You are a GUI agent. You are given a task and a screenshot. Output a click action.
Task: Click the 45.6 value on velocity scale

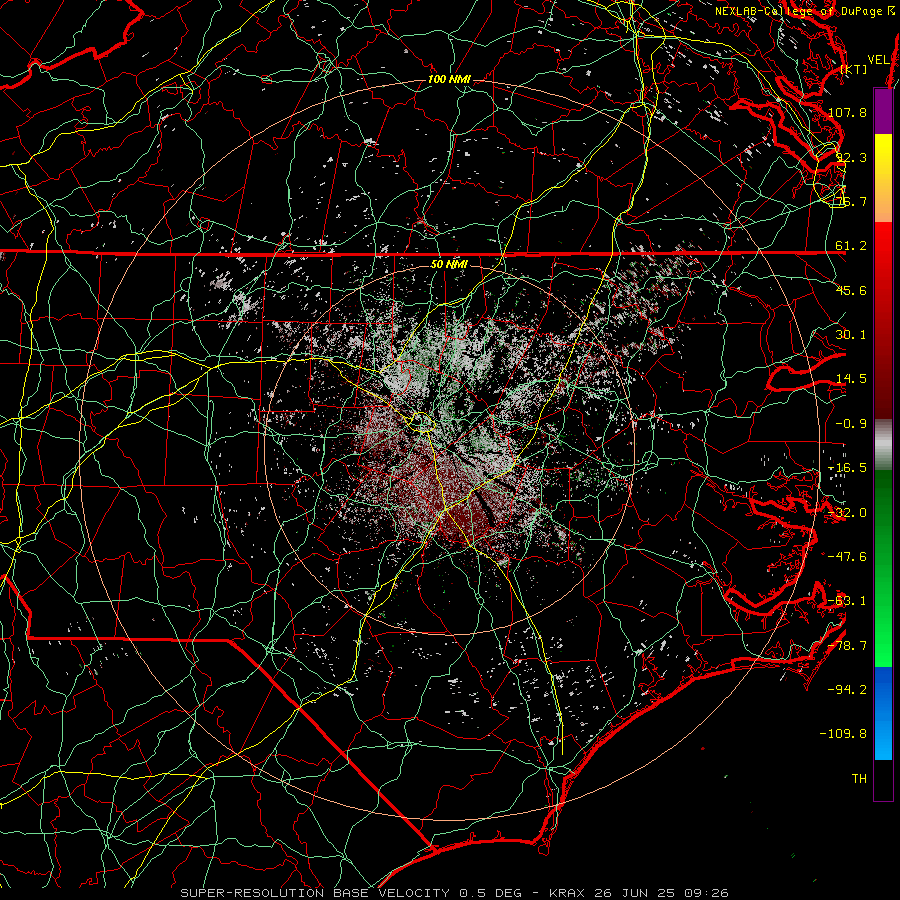click(x=851, y=290)
